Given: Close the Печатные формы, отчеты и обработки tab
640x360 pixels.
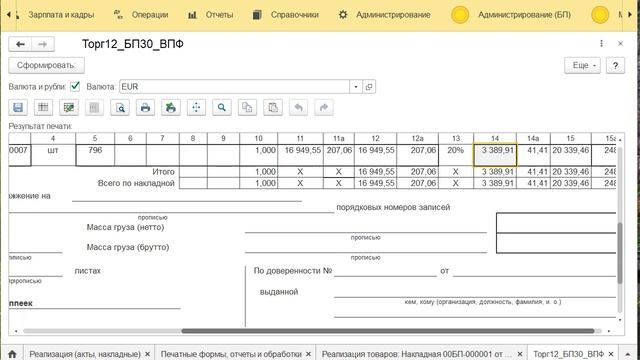Looking at the screenshot, I should (x=309, y=354).
